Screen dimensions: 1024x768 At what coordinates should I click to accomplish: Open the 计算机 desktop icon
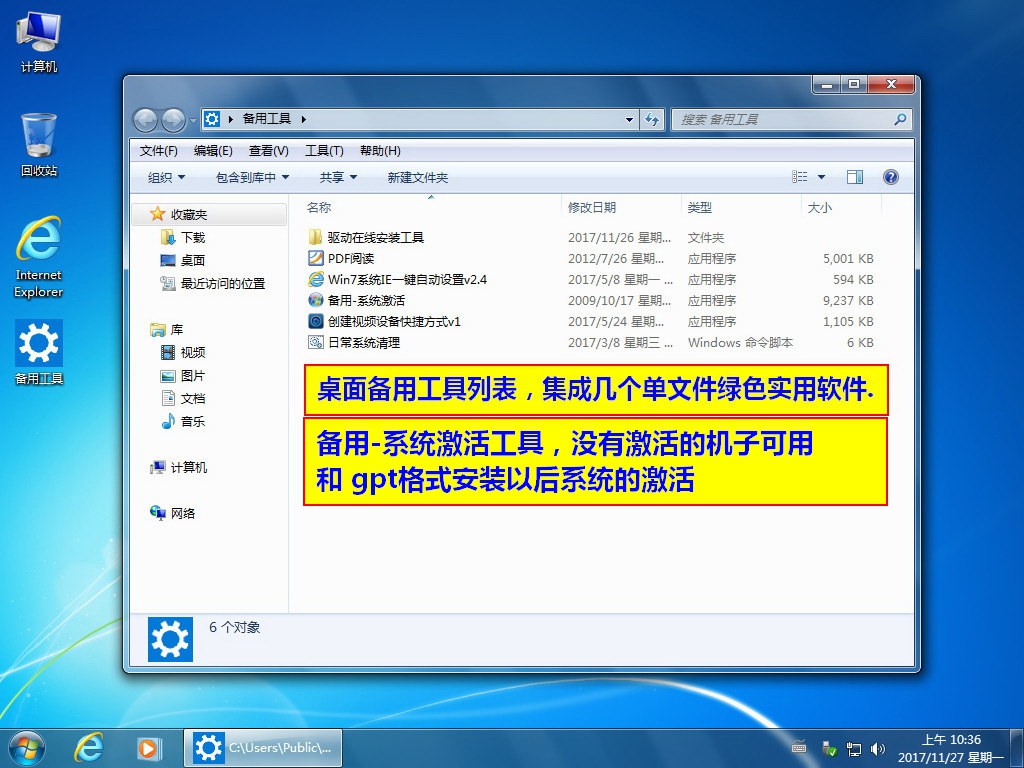[x=39, y=42]
